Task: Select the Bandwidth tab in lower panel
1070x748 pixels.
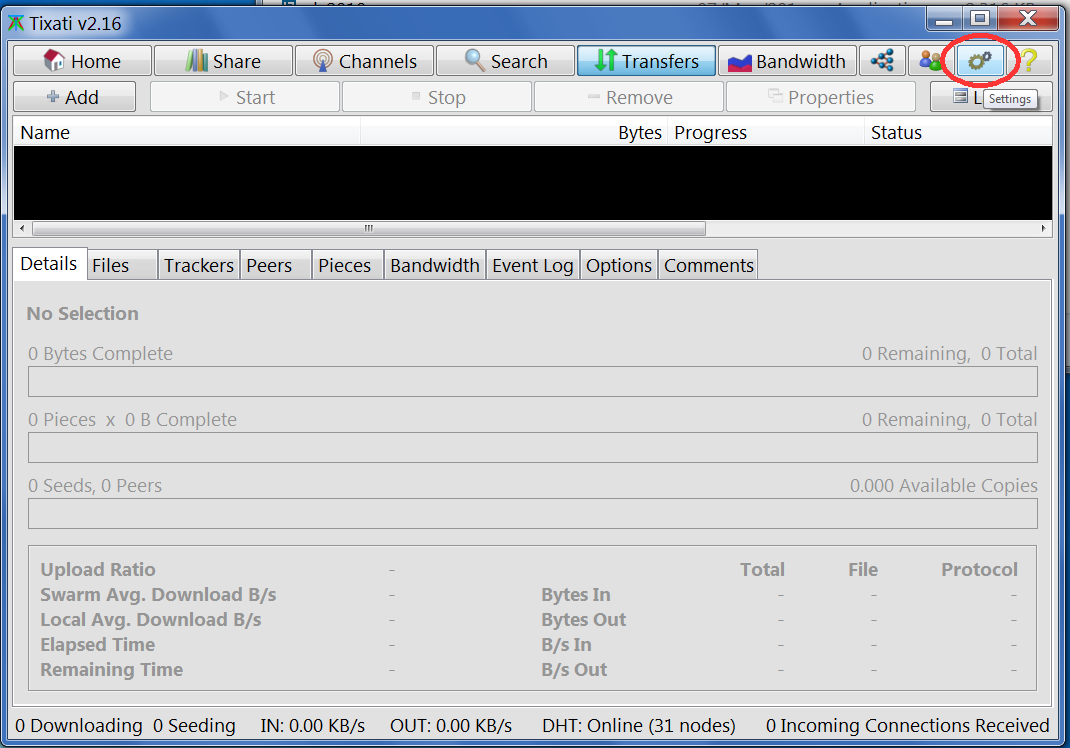Action: (435, 265)
